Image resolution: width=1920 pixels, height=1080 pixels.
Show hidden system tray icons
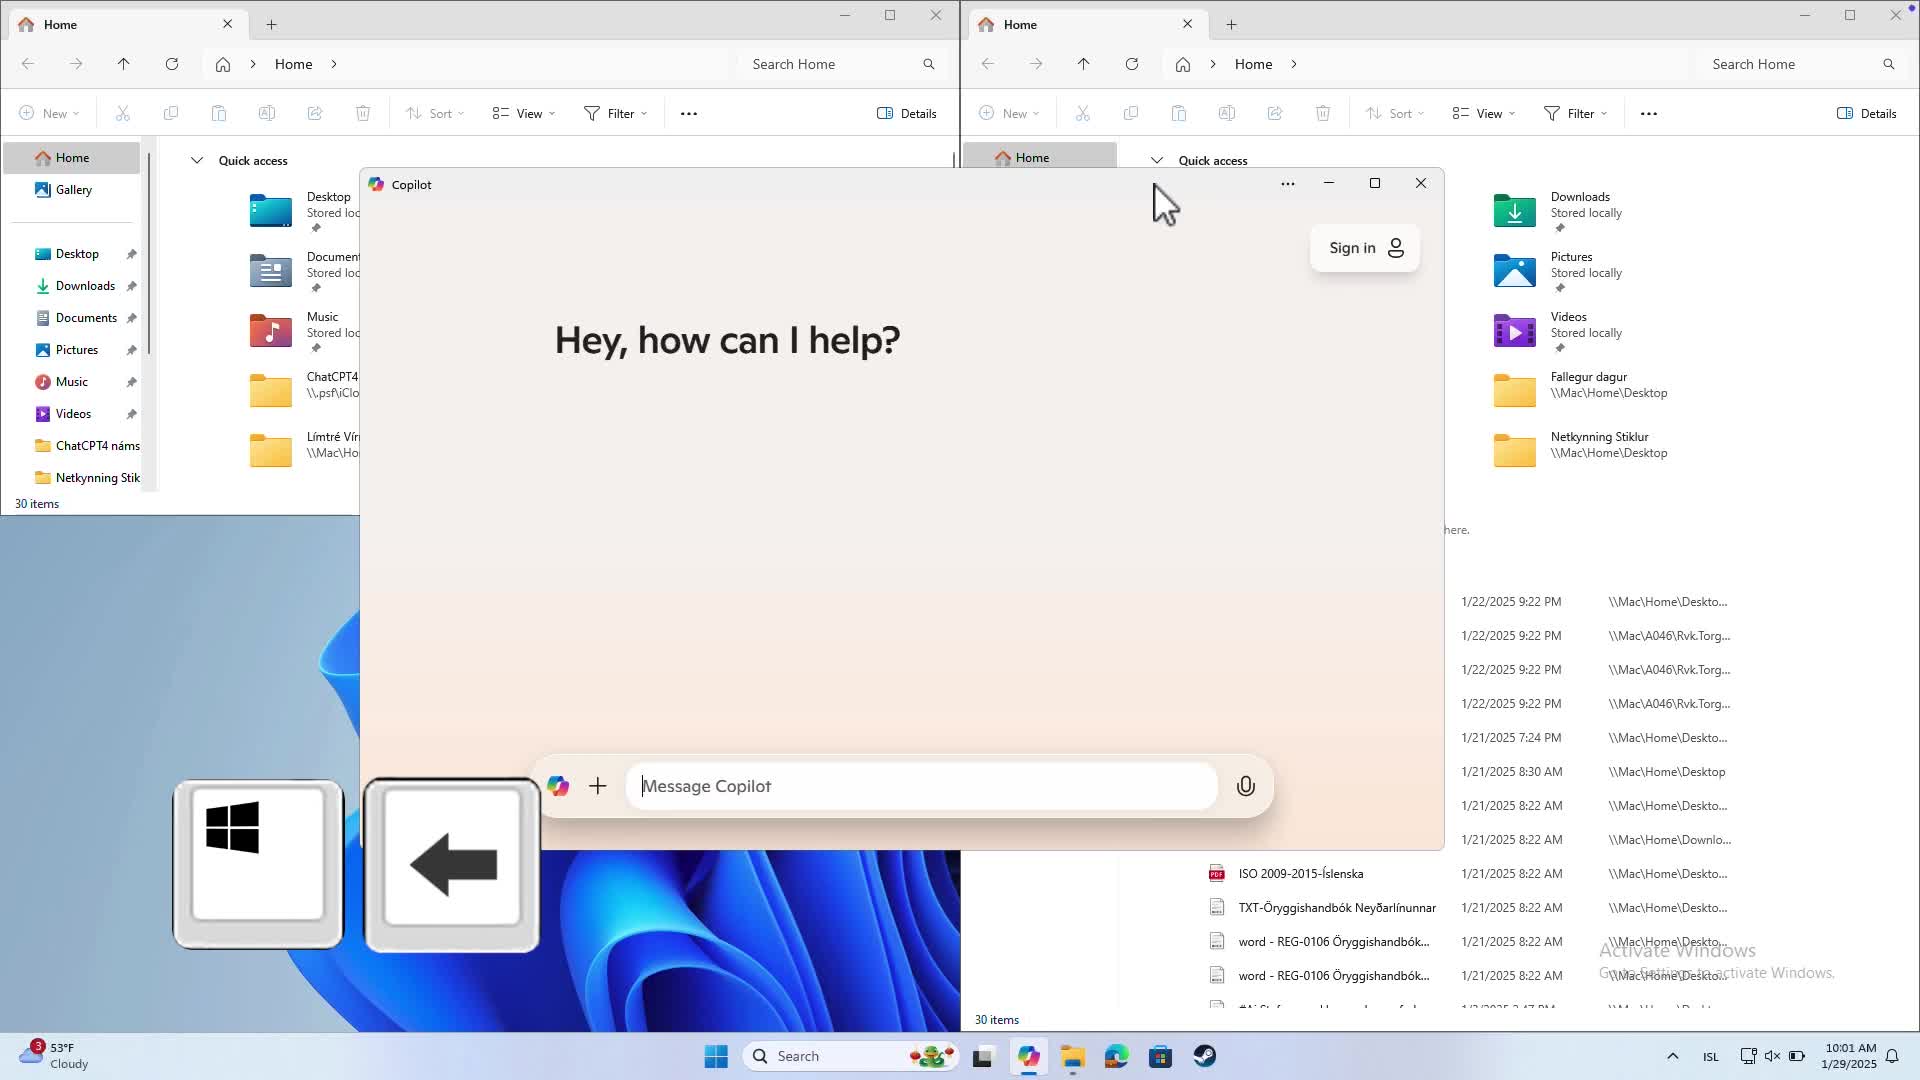point(1672,1056)
